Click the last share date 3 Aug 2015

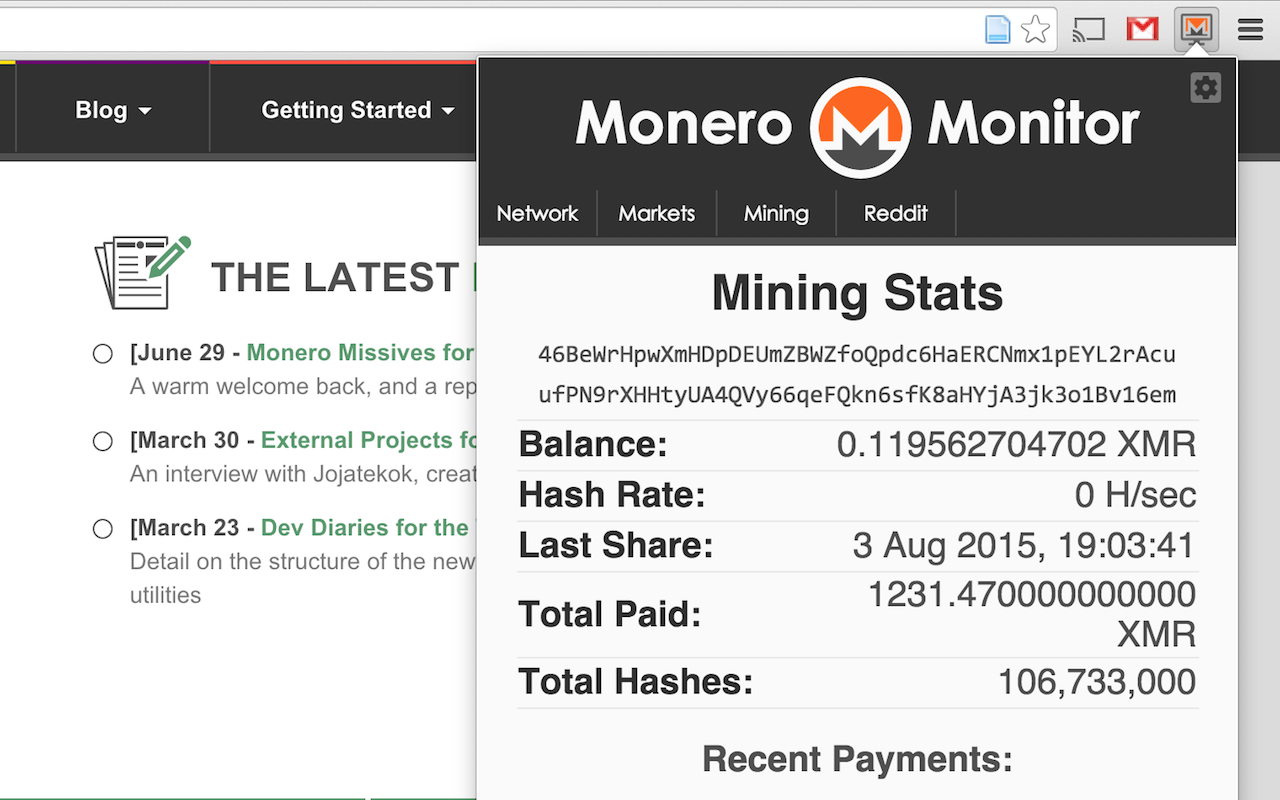1024,545
